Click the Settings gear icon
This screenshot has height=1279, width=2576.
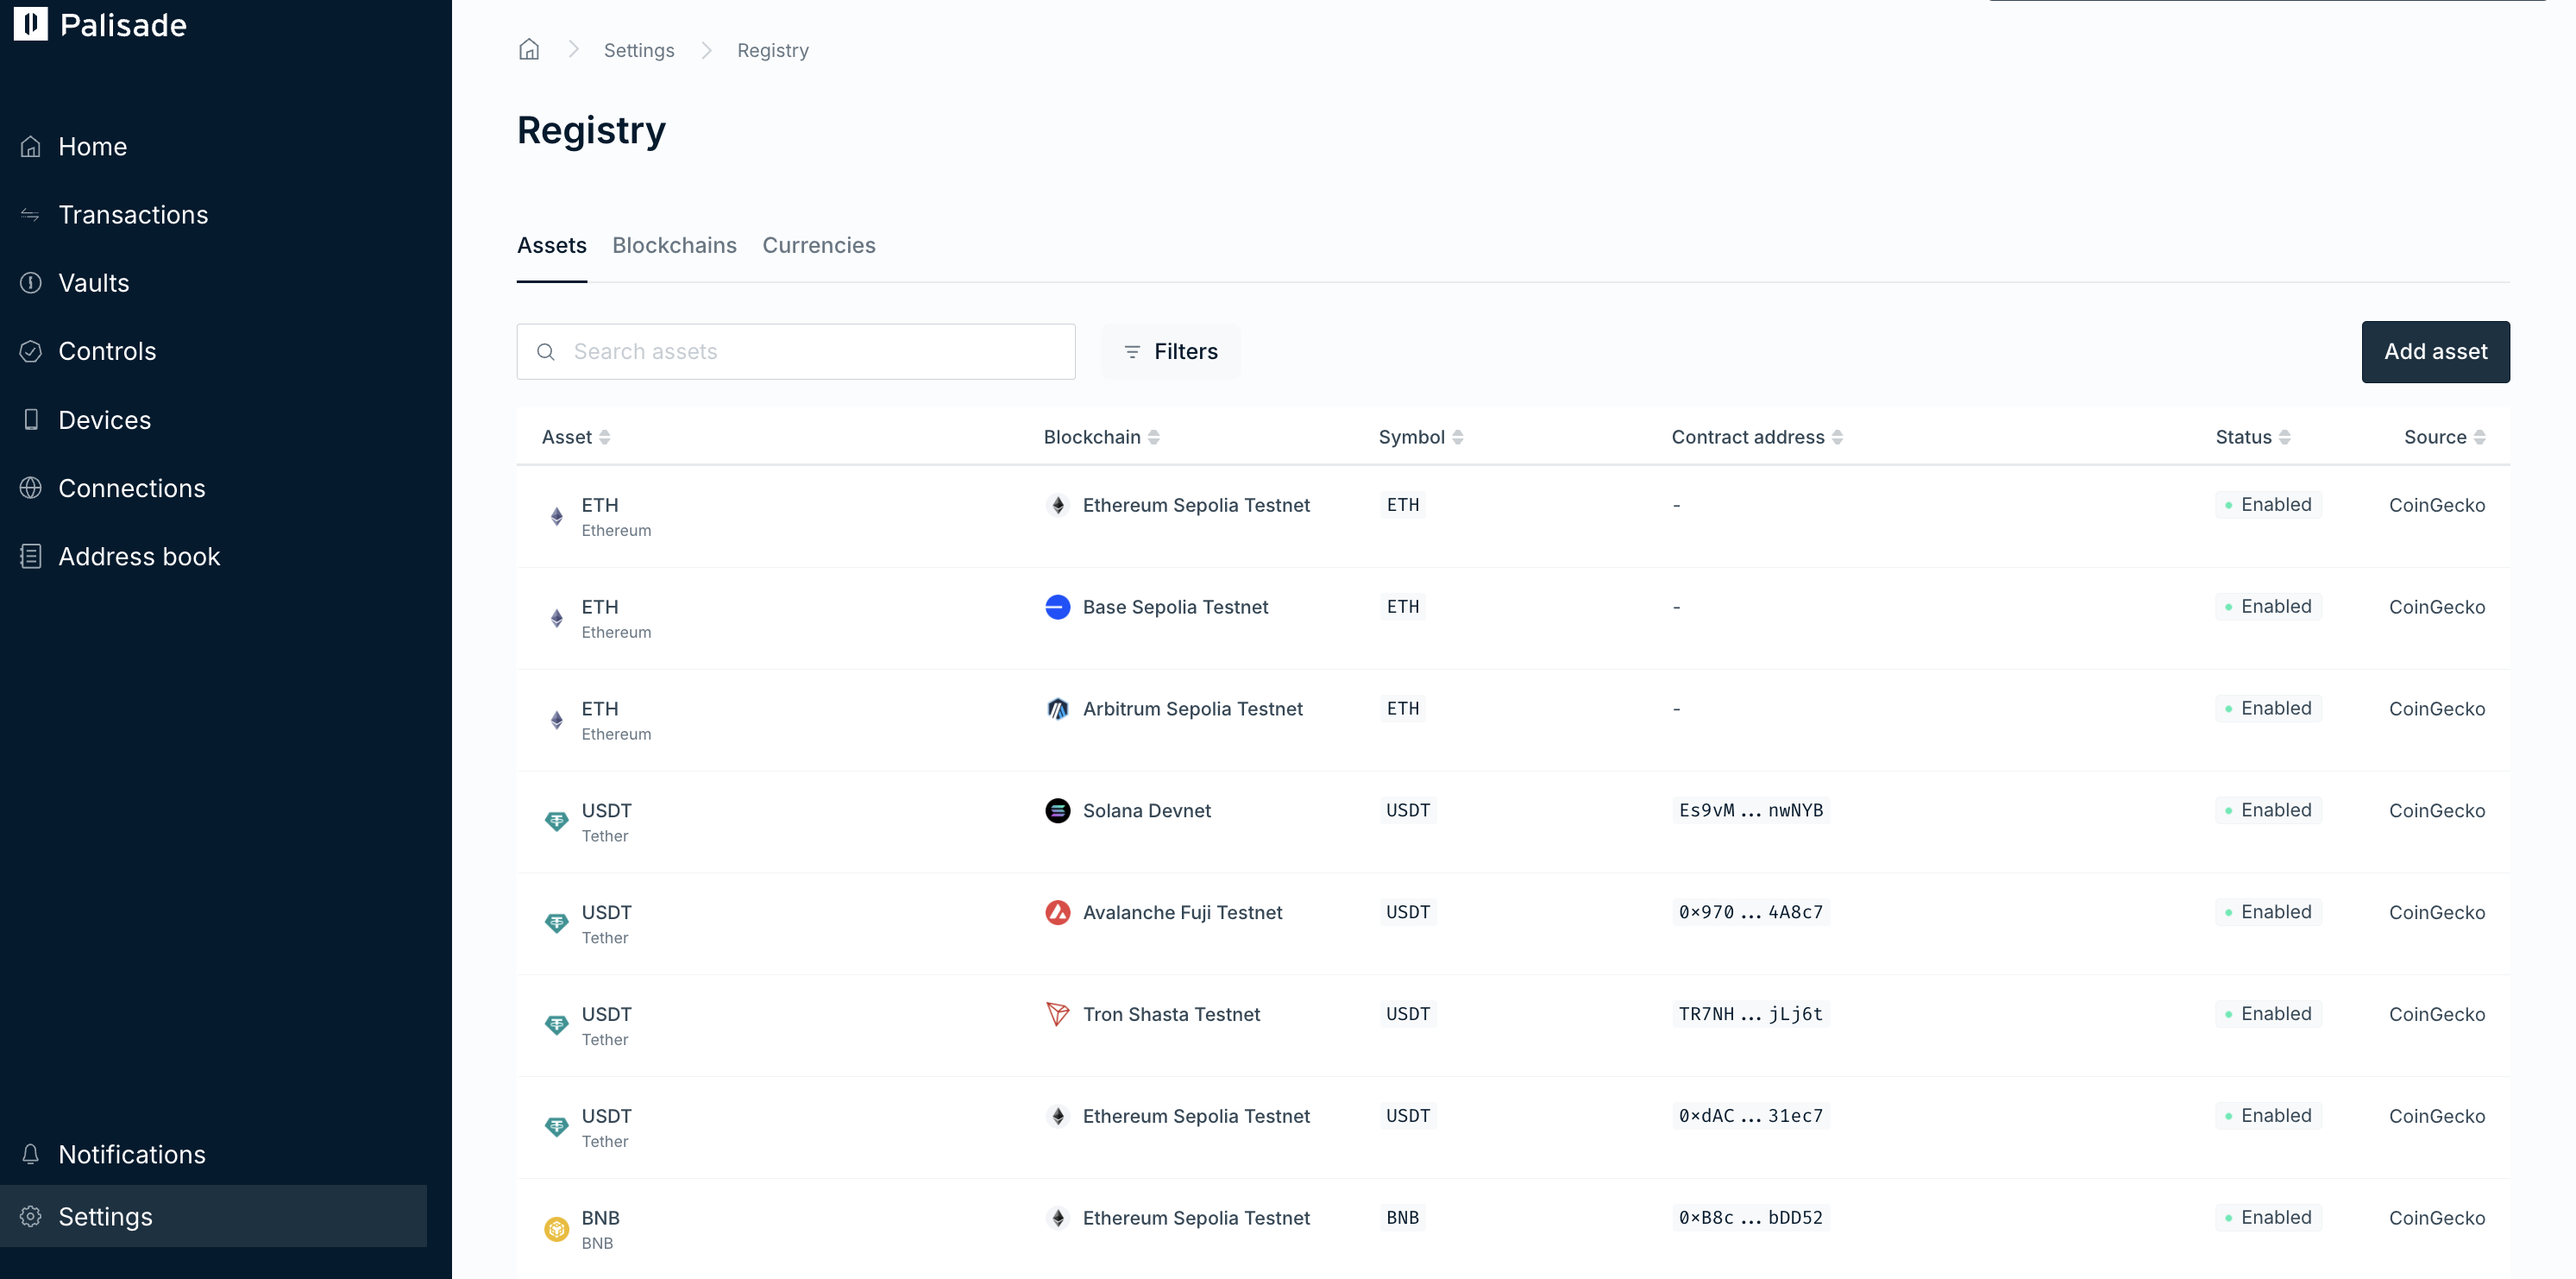(x=31, y=1216)
